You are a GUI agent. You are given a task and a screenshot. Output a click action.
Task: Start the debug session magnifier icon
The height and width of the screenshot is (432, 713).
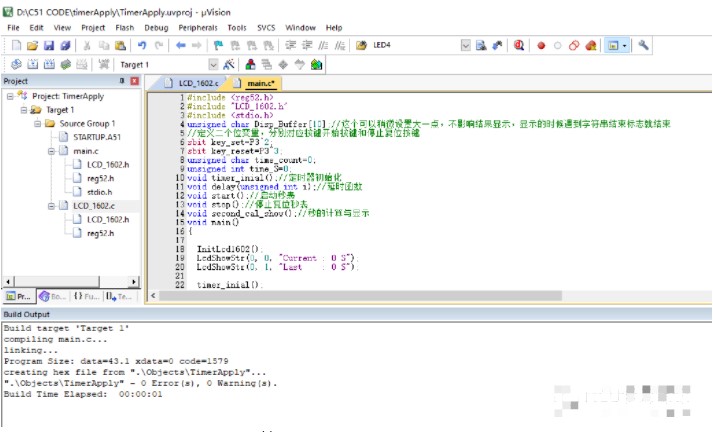(519, 46)
